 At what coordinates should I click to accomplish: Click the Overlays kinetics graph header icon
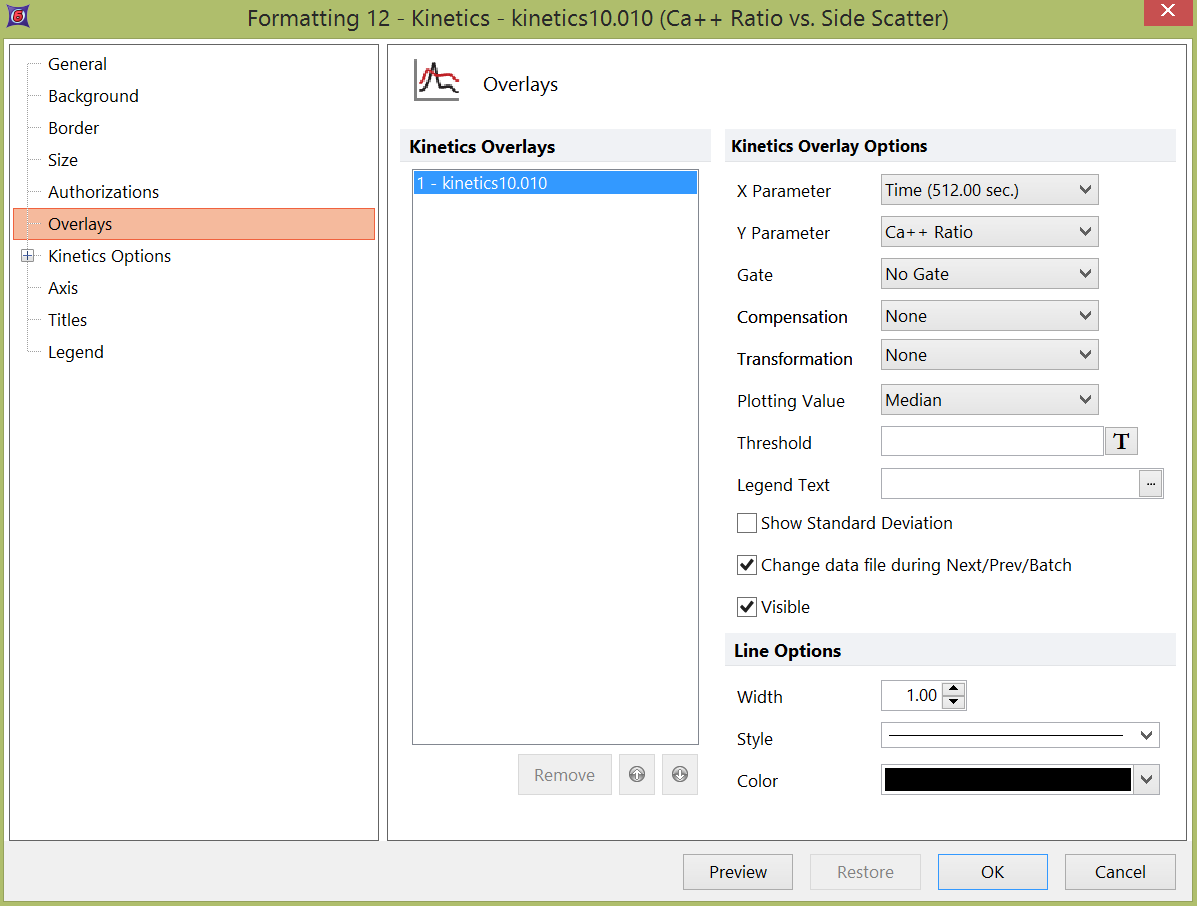click(x=437, y=82)
